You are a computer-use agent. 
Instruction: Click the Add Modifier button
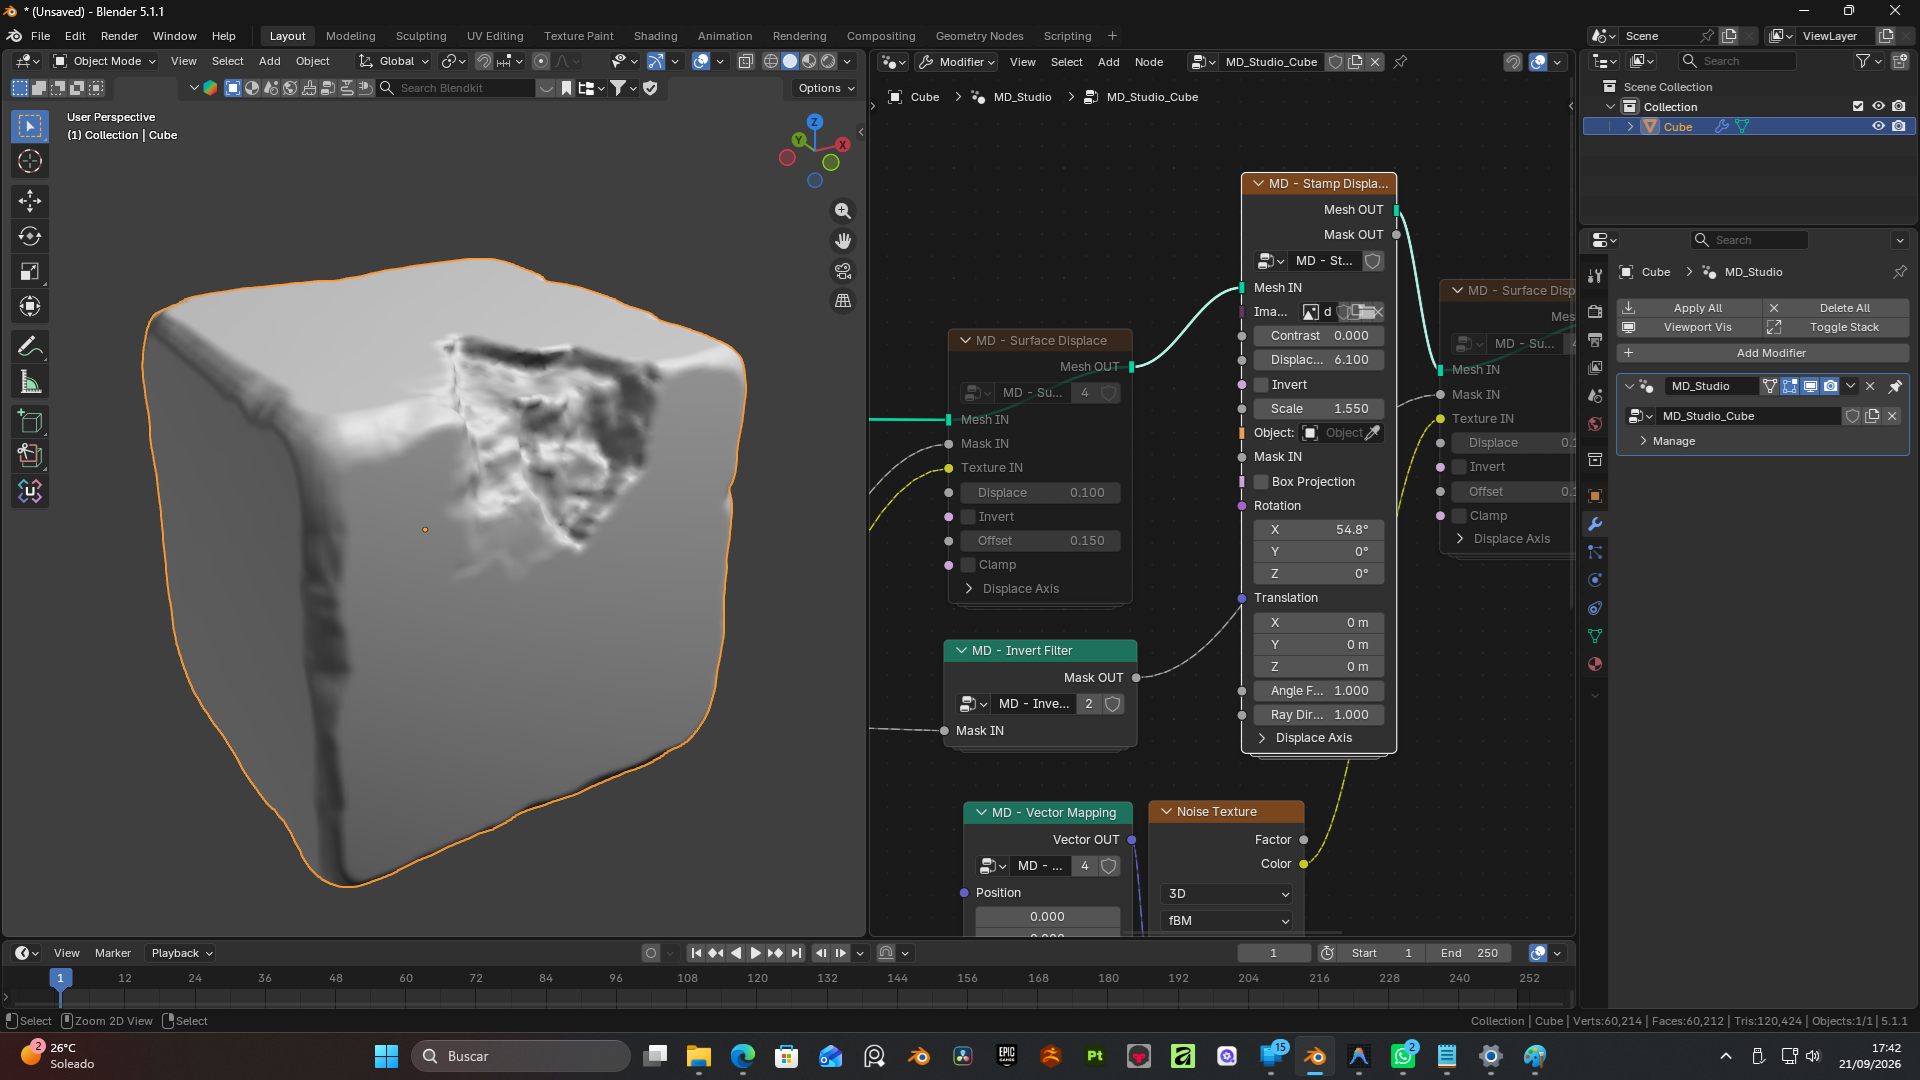1763,353
